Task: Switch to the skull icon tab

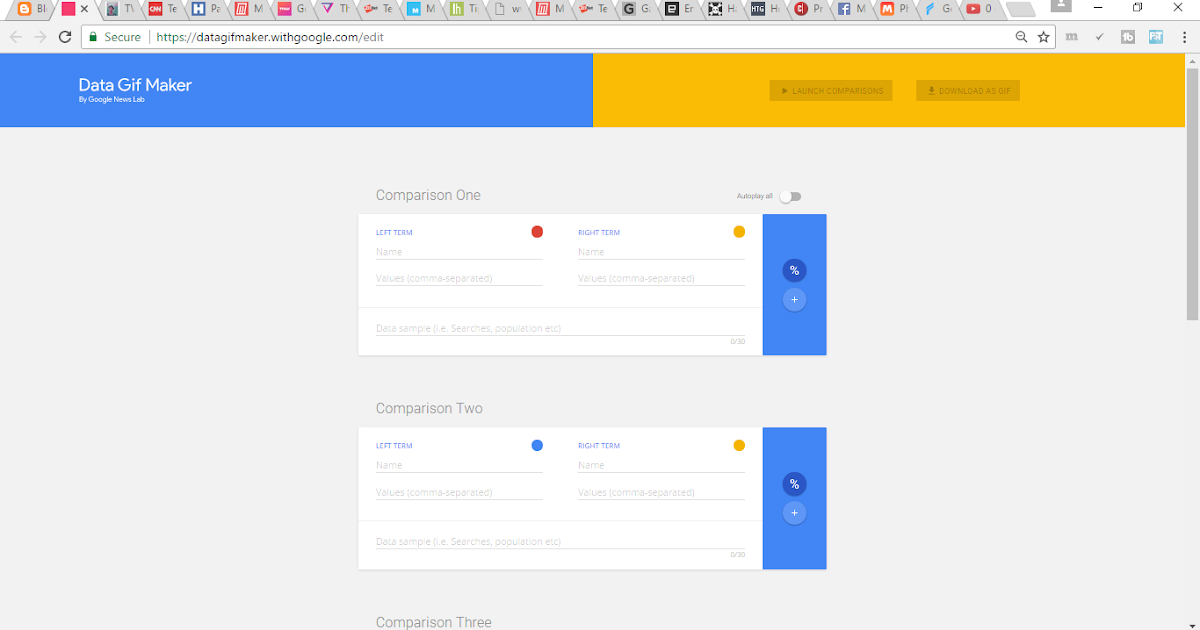Action: (x=722, y=9)
